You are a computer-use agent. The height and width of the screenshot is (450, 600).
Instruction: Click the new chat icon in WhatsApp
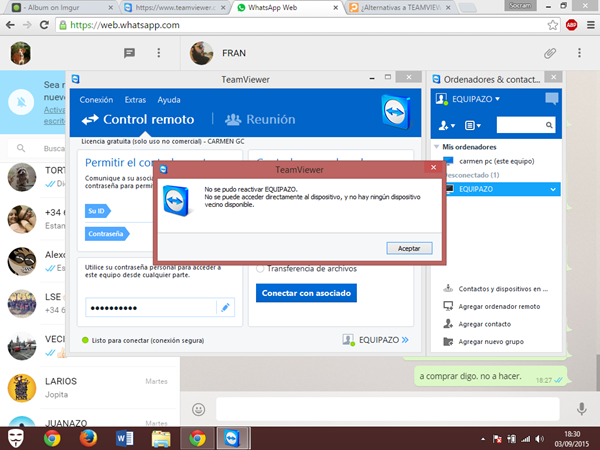[x=129, y=53]
